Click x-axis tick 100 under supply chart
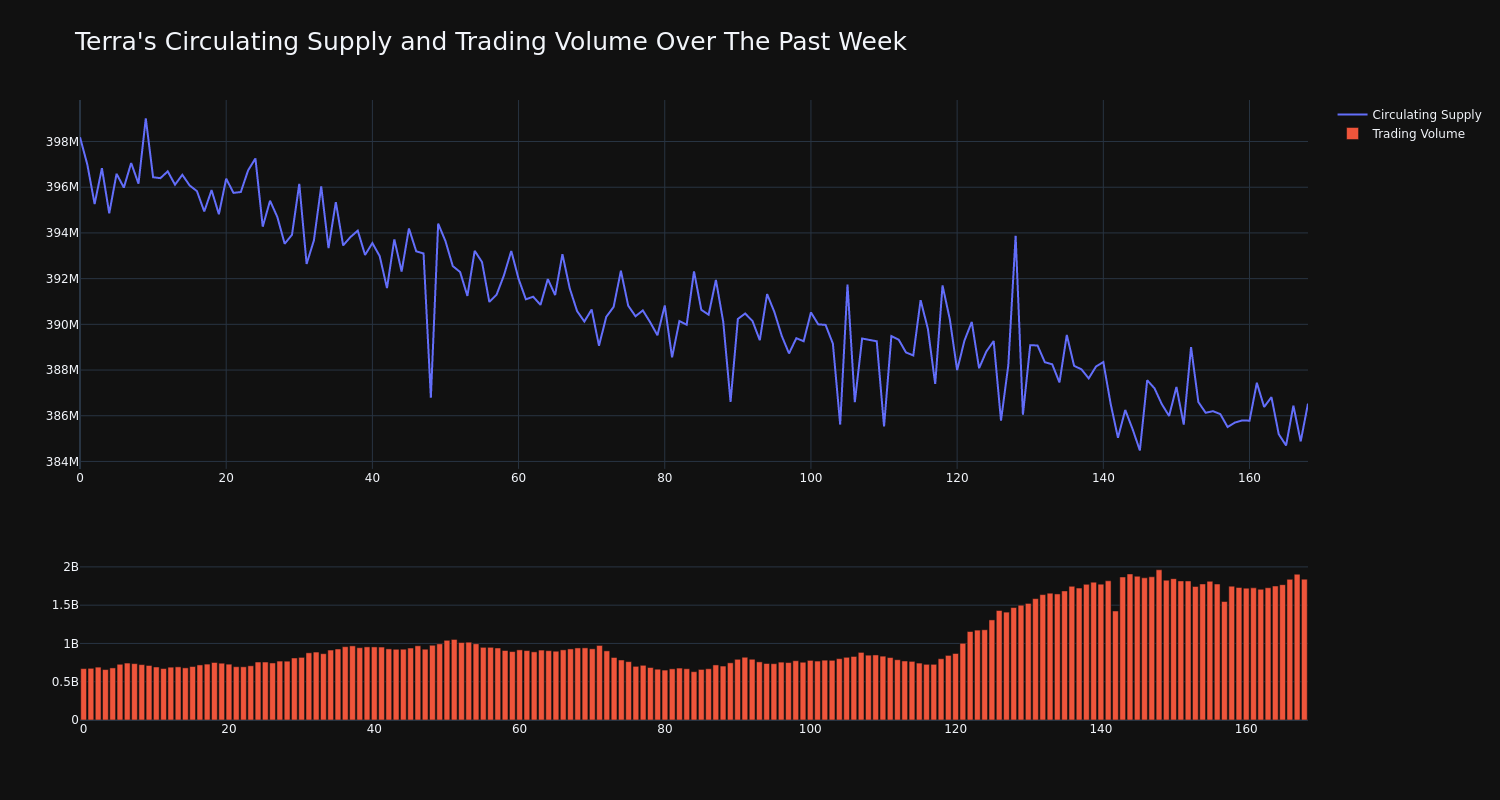Screen dimensions: 1500x800 pyautogui.click(x=810, y=478)
